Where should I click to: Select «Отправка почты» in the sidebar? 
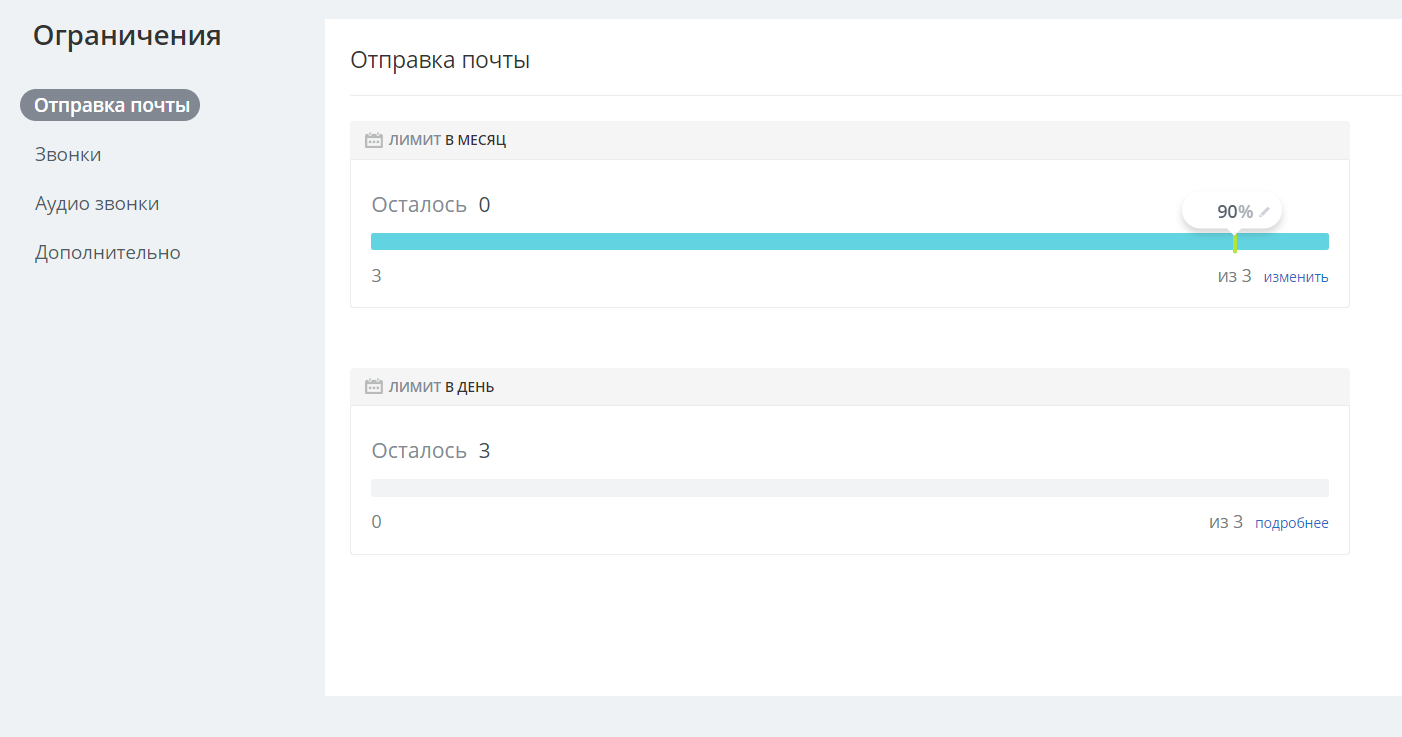tap(110, 105)
